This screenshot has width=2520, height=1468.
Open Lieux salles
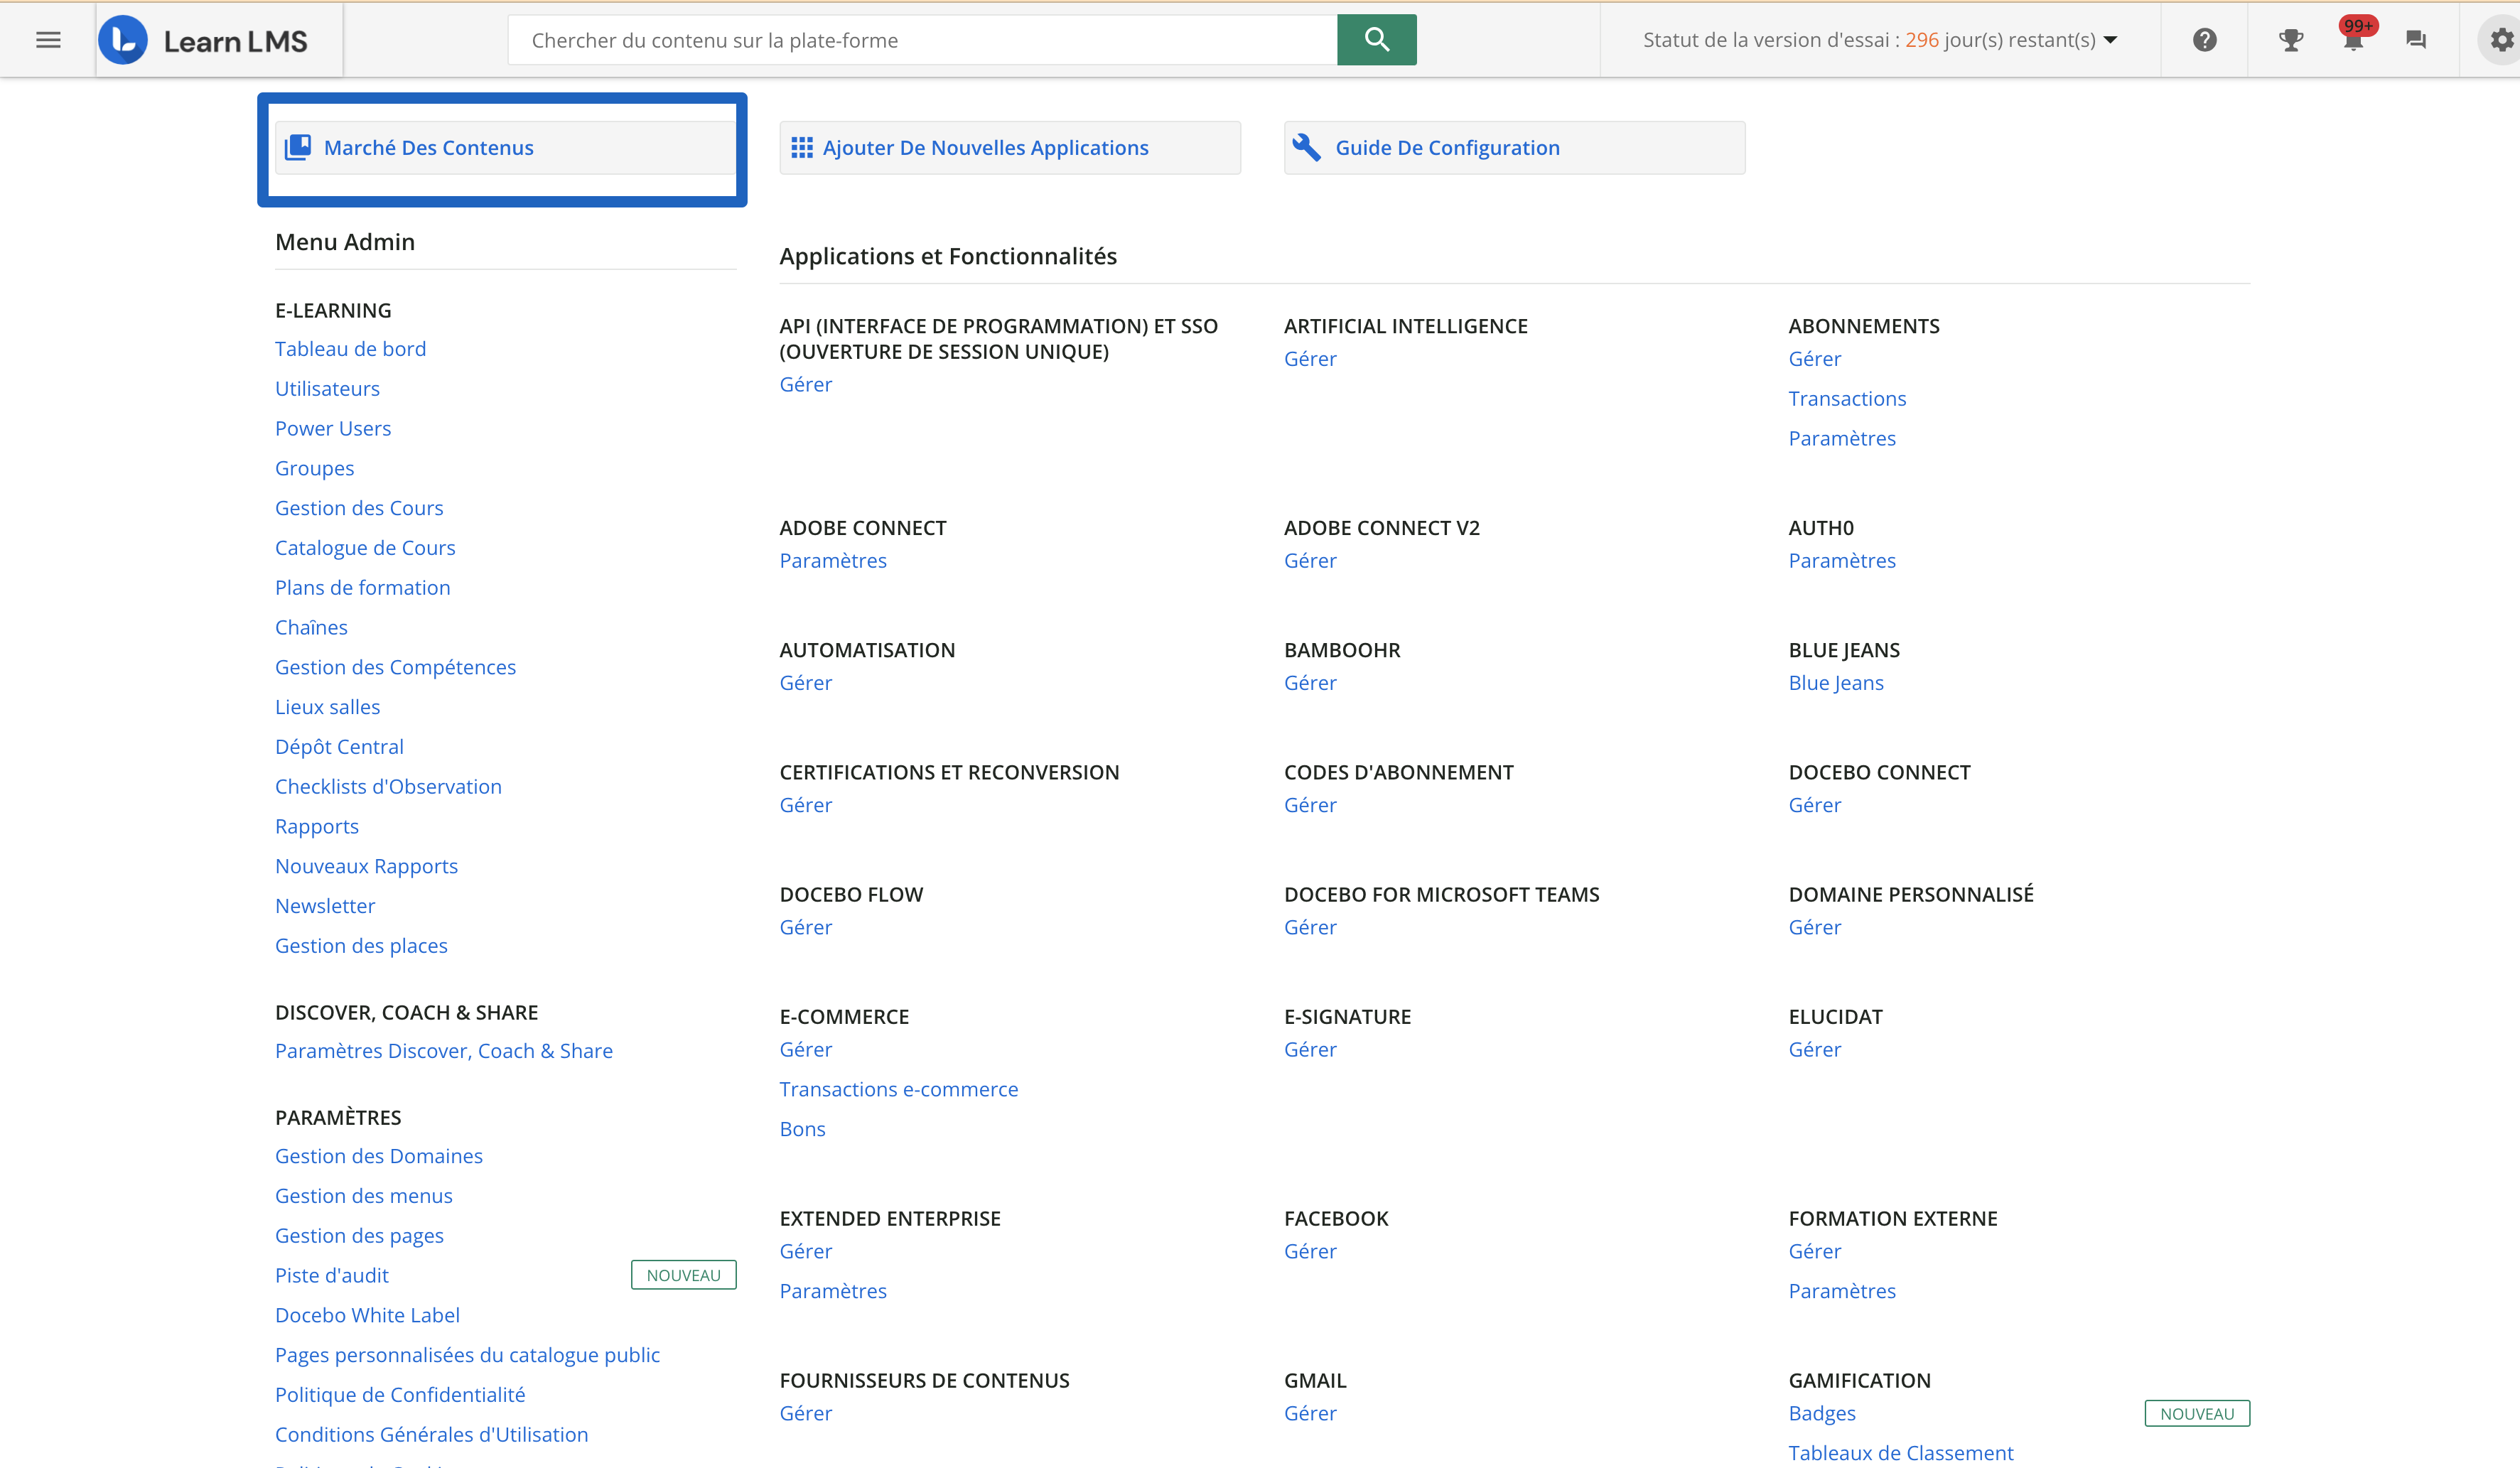pyautogui.click(x=327, y=707)
